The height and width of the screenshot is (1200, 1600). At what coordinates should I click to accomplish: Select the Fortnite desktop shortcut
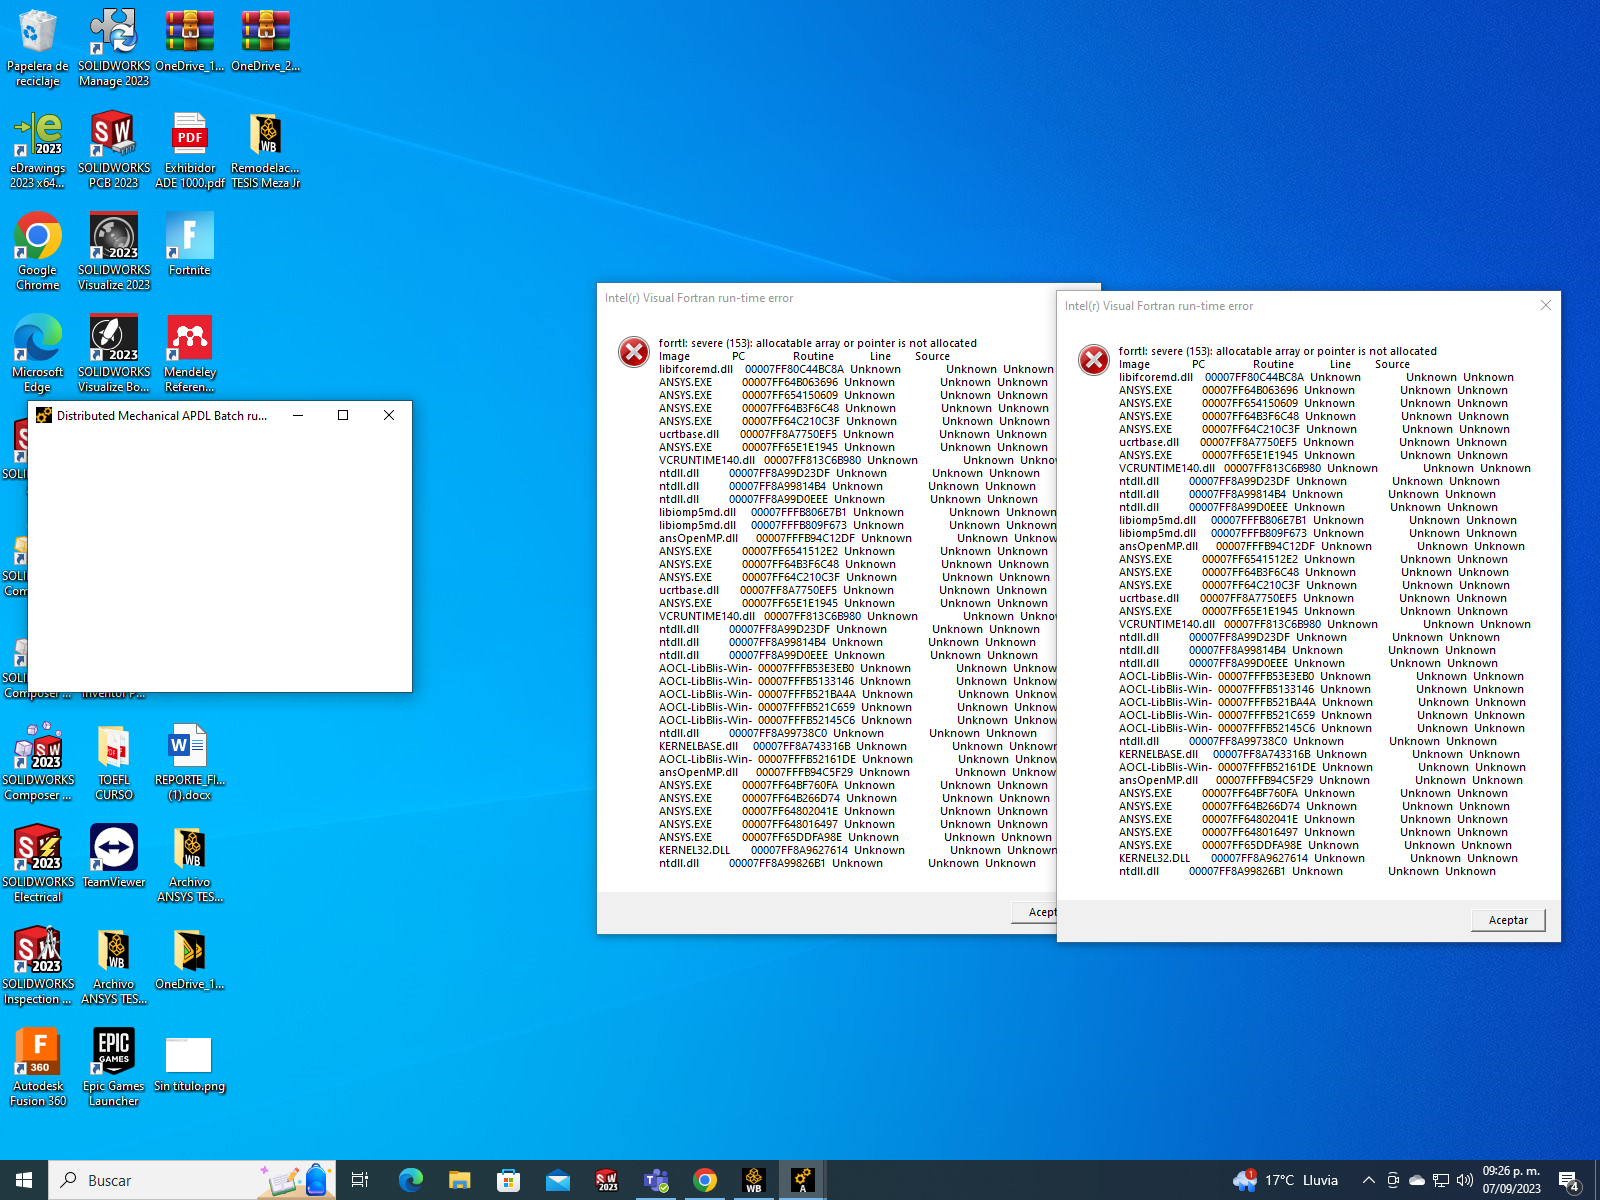[190, 244]
